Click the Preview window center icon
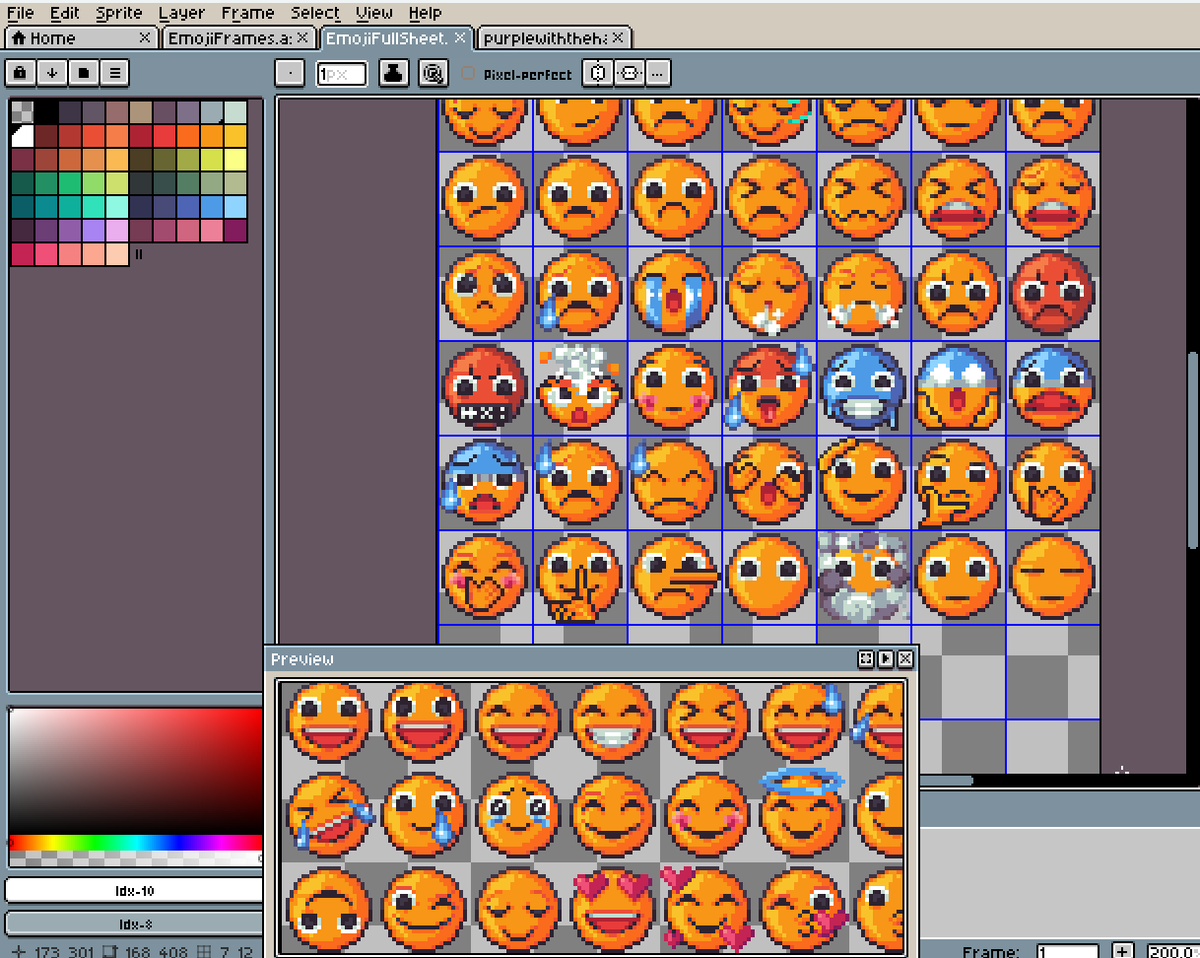 point(866,659)
